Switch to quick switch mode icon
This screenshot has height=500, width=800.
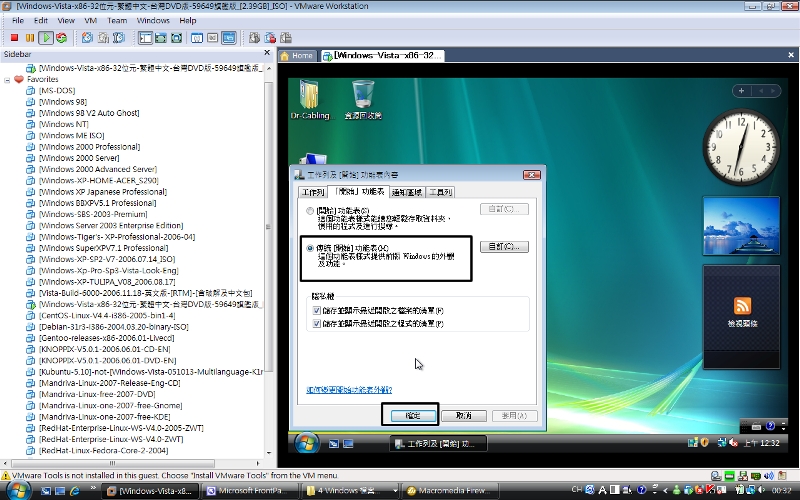[161, 38]
